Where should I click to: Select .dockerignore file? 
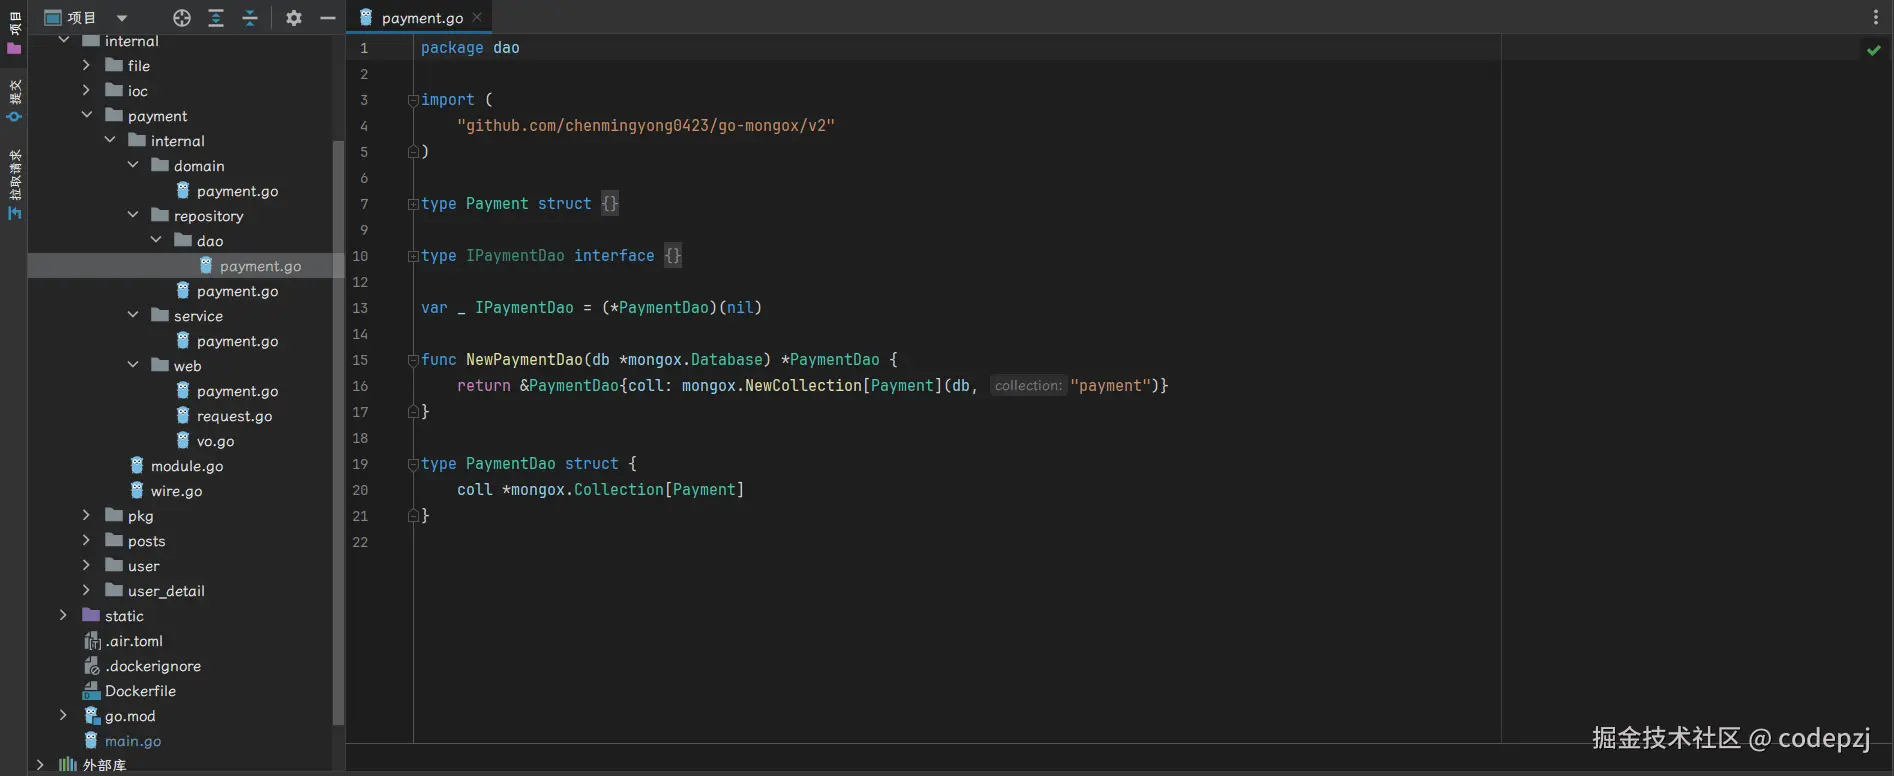pos(153,666)
